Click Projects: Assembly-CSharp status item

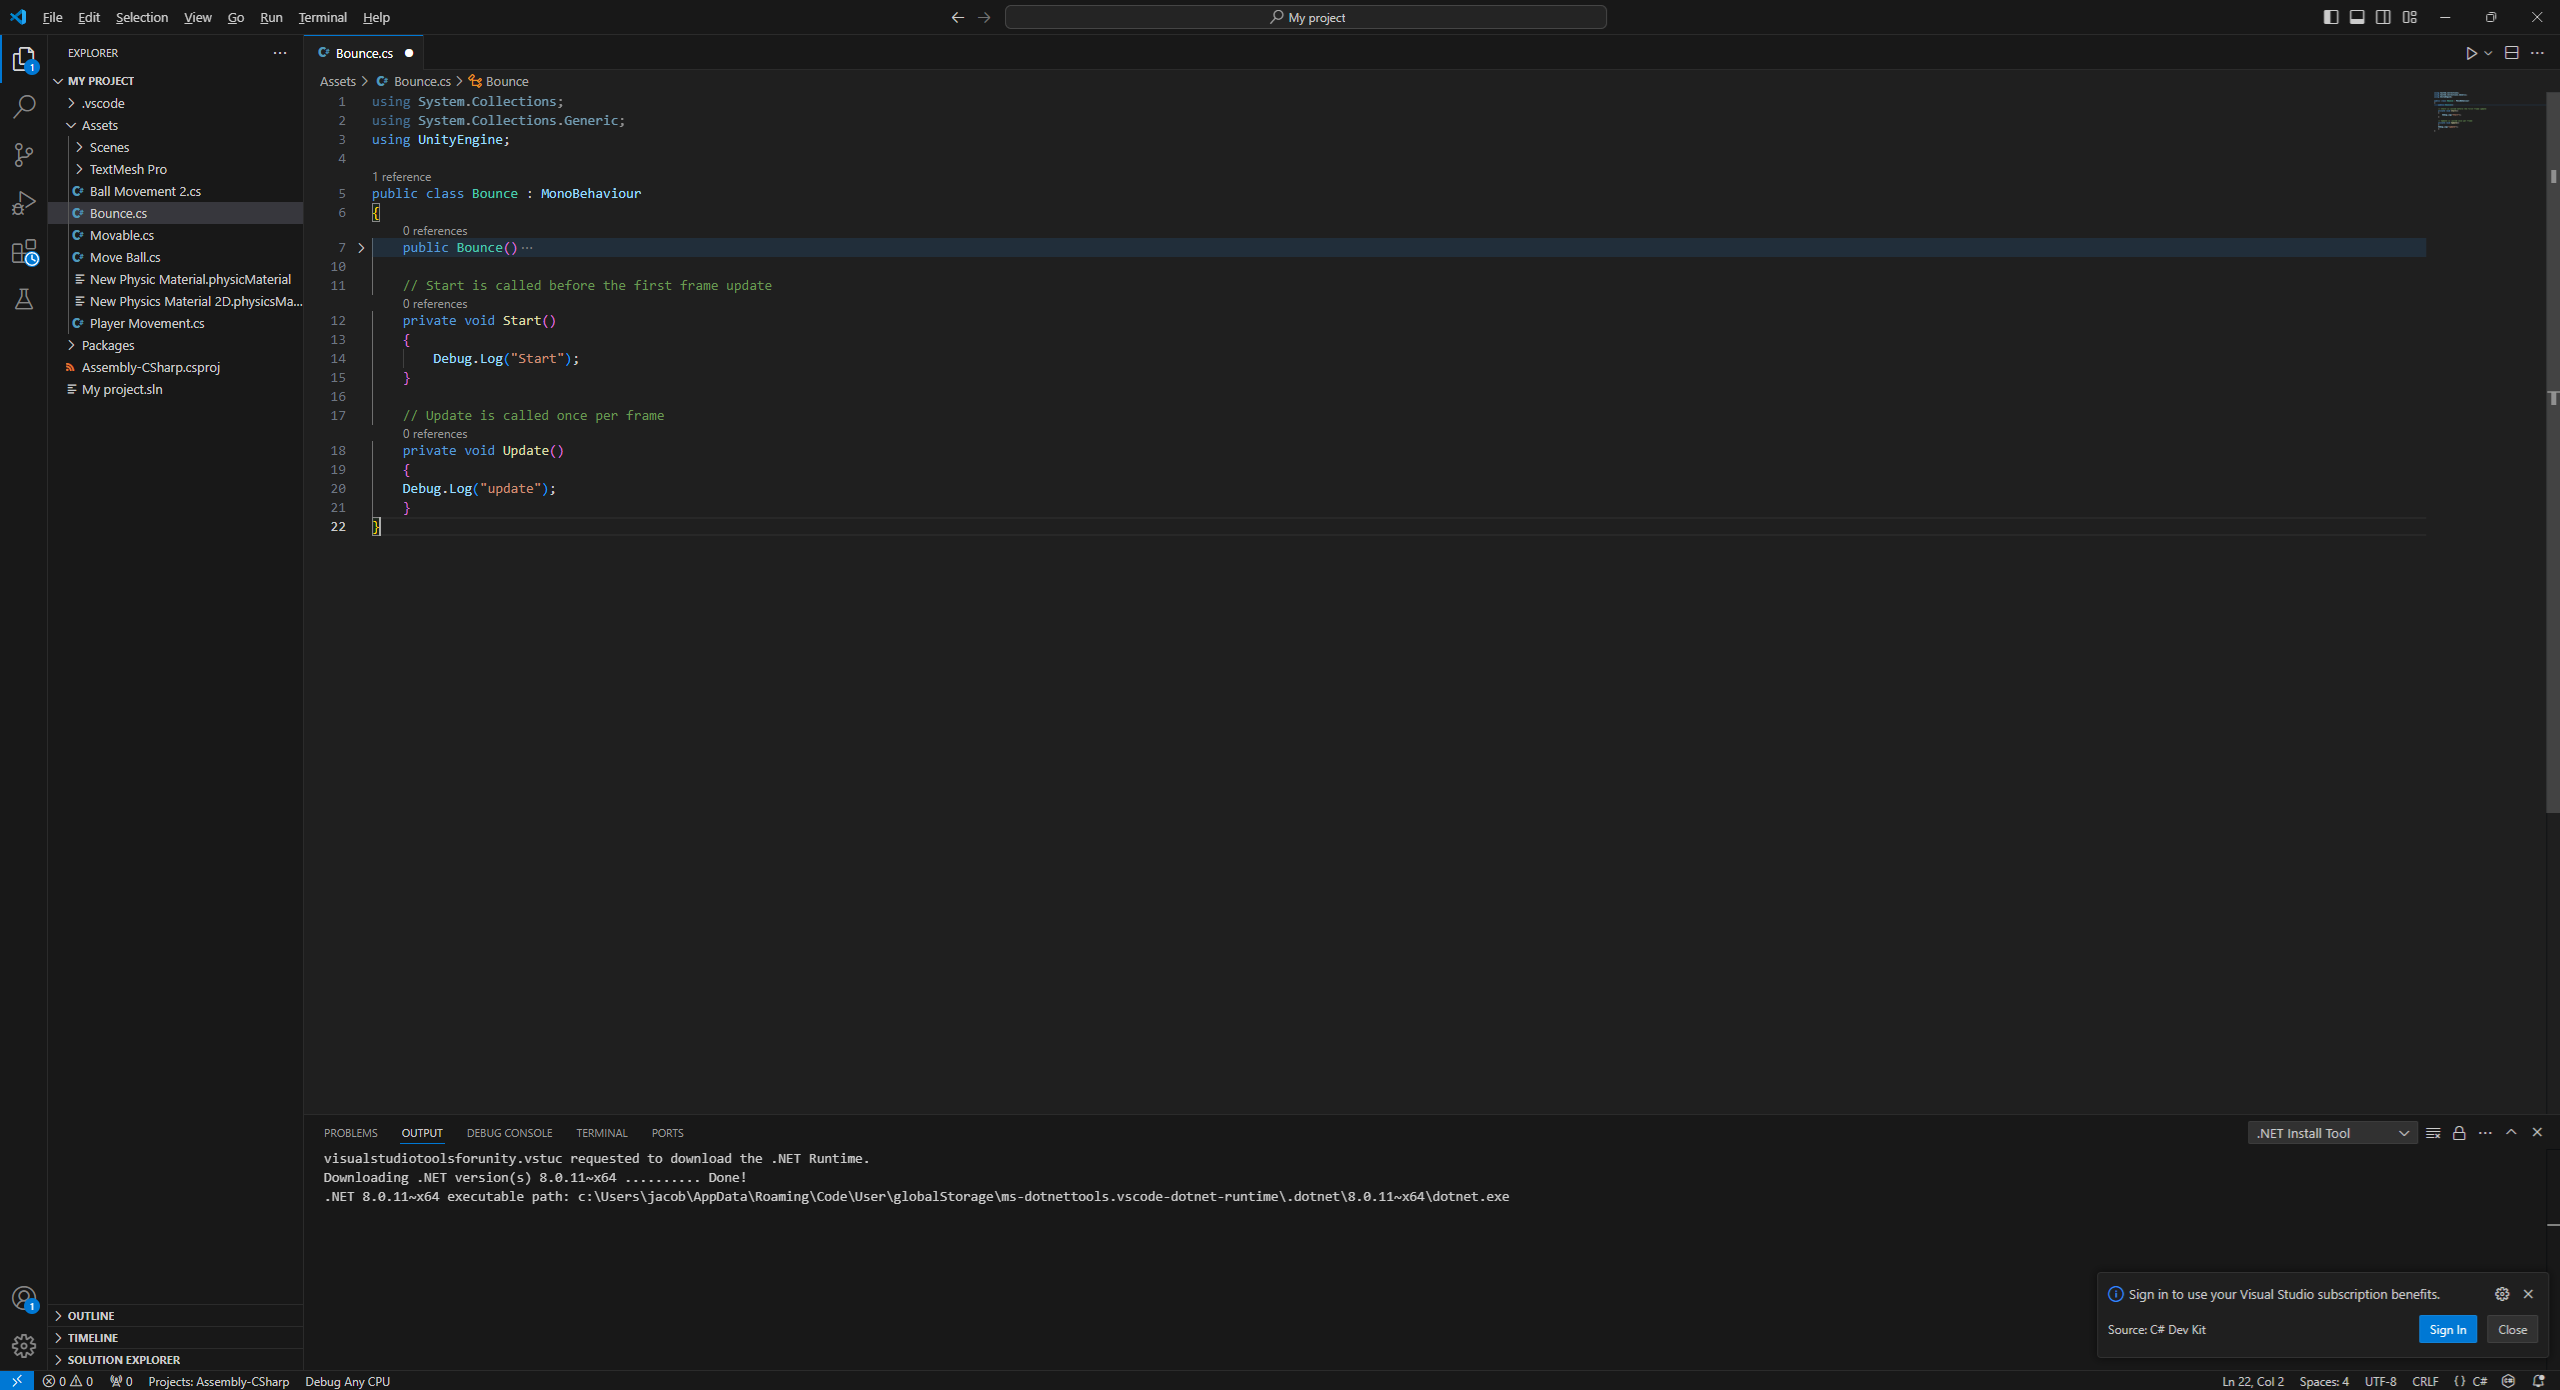pos(219,1381)
